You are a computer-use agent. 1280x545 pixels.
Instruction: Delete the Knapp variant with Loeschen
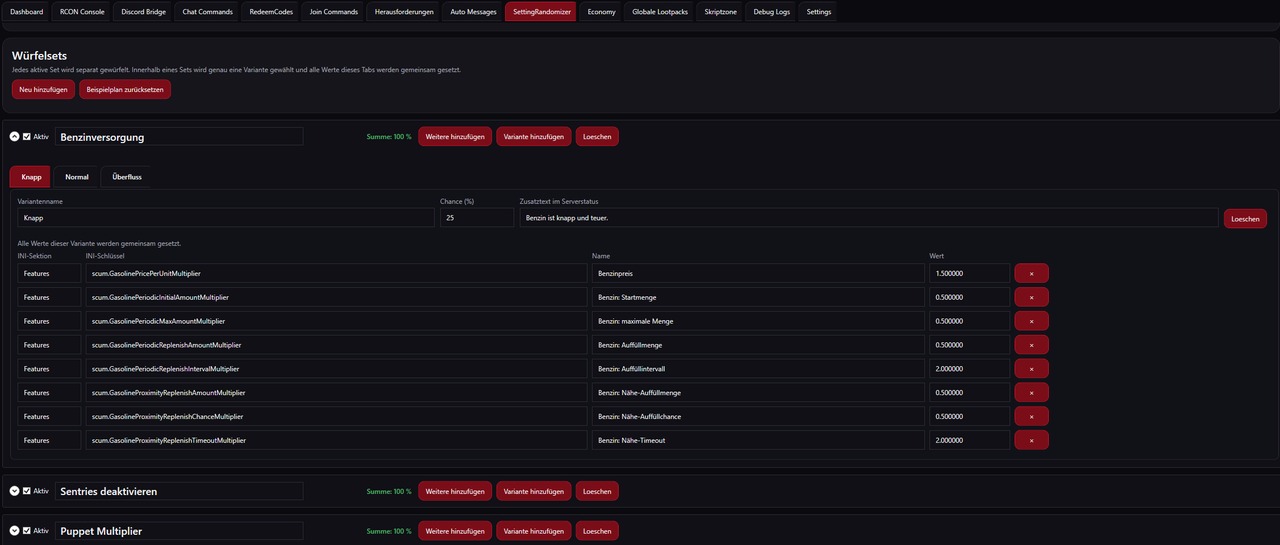1245,218
